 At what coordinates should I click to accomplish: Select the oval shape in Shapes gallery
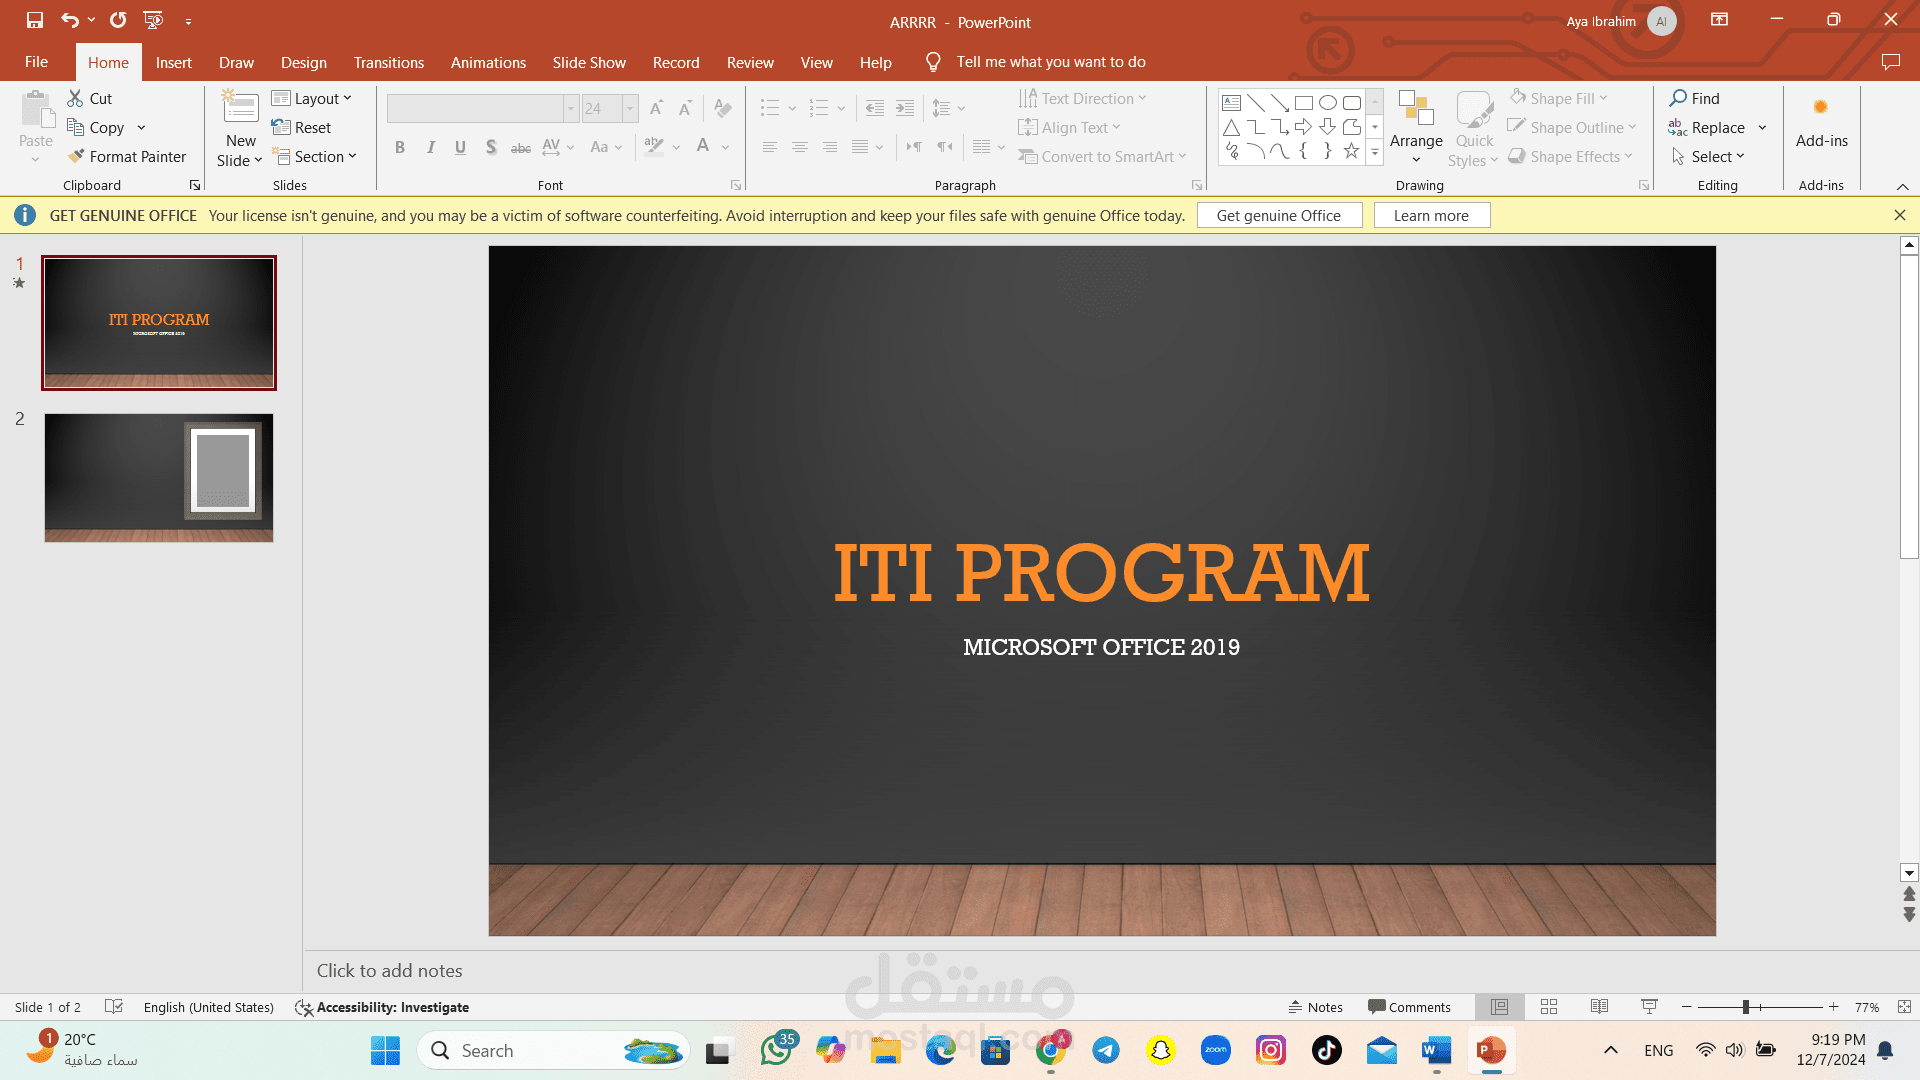tap(1328, 102)
